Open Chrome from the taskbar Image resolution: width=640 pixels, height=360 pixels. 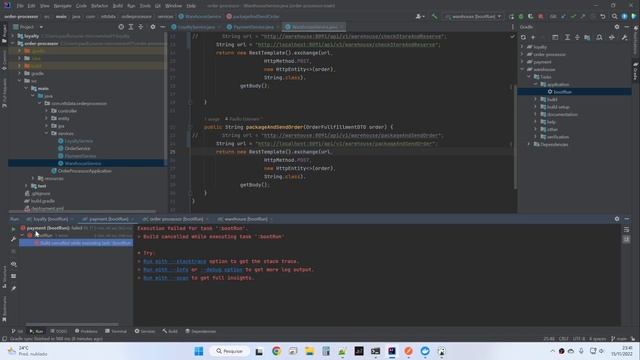pos(276,351)
